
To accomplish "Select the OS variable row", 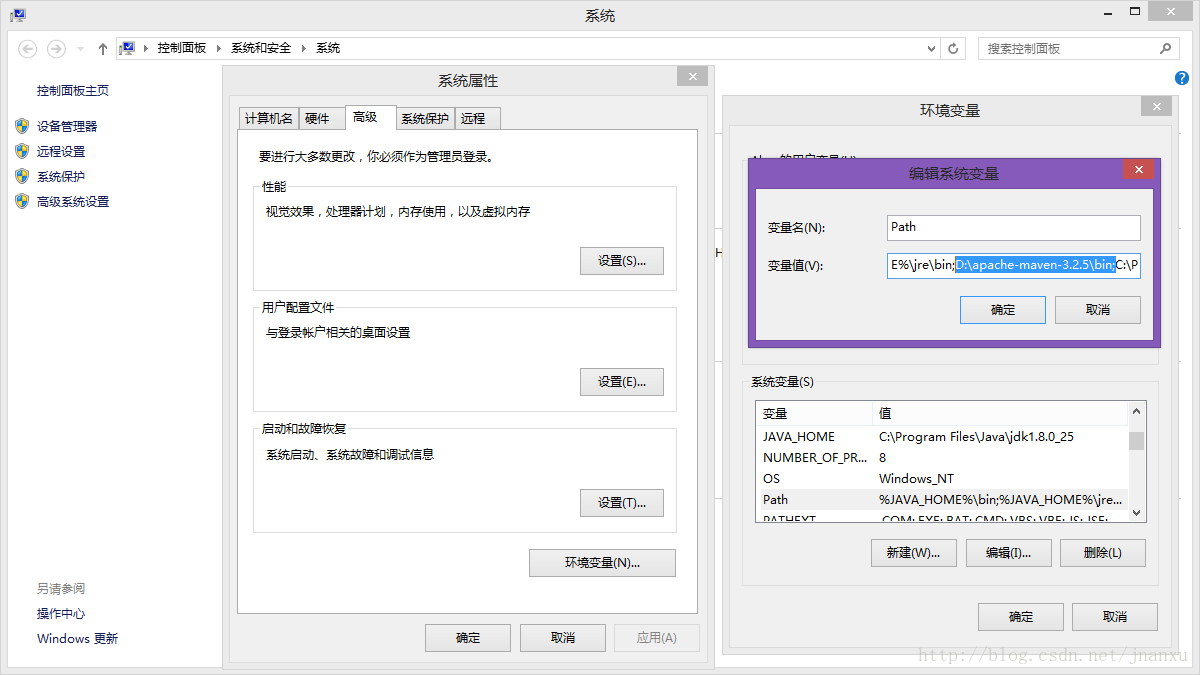I will (942, 479).
